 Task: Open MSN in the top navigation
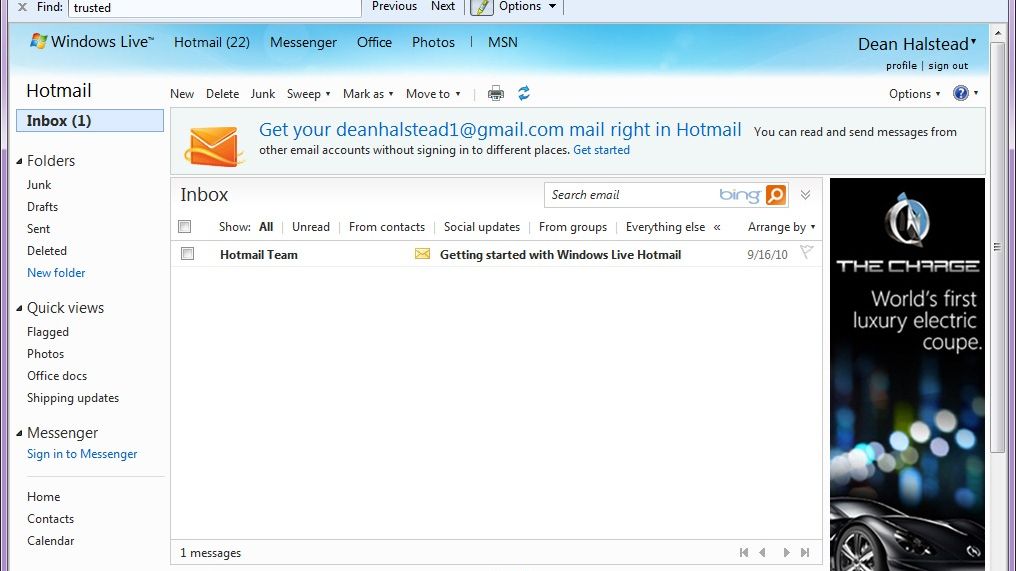coord(502,42)
